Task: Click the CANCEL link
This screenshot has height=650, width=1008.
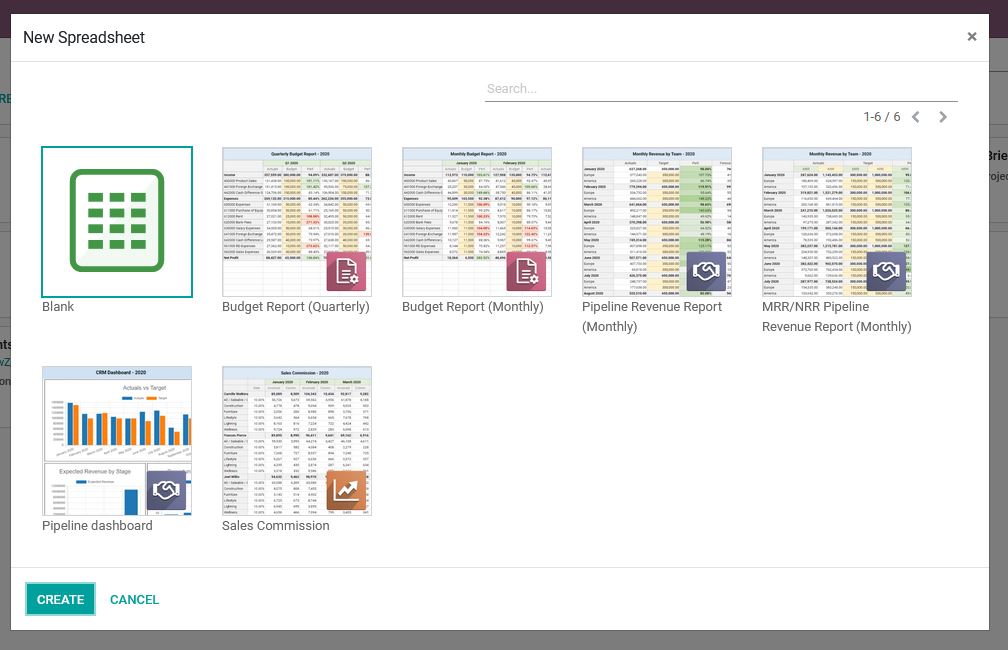Action: pyautogui.click(x=134, y=599)
